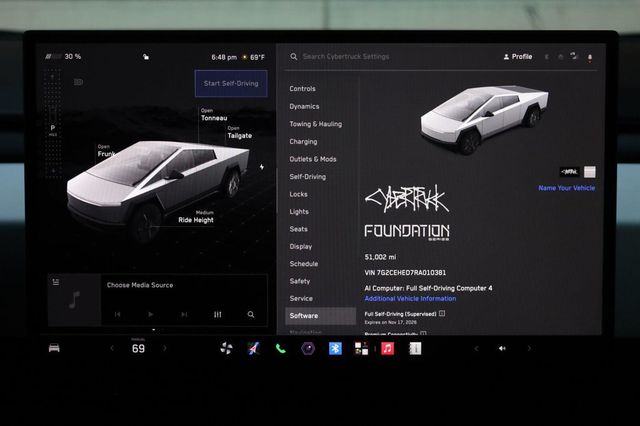This screenshot has height=426, width=640.
Task: Tap the garage home icon in header
Action: pos(561,57)
